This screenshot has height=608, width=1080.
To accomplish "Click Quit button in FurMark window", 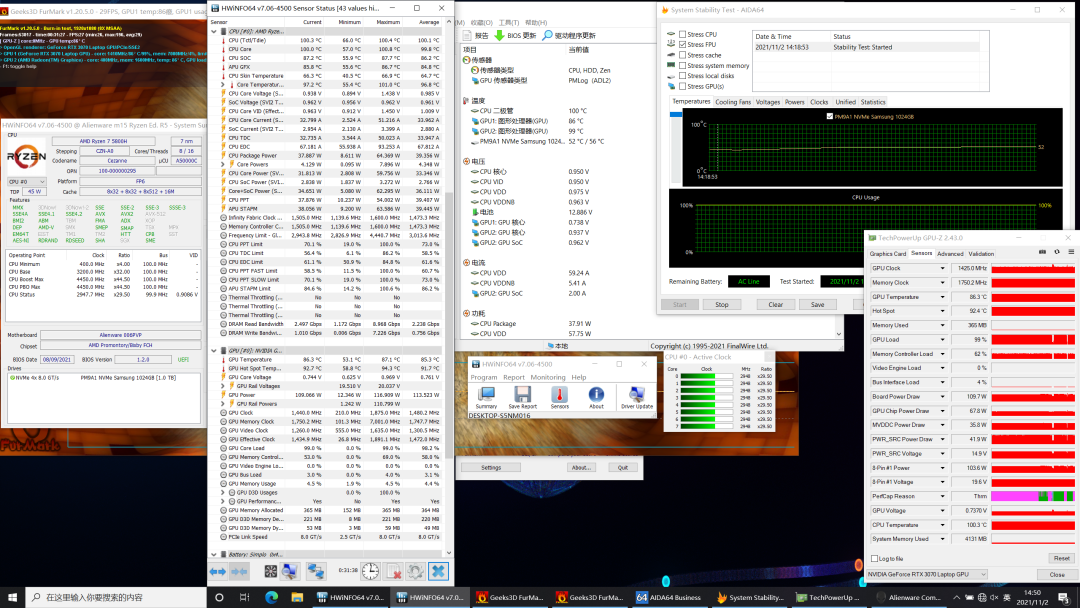I will pyautogui.click(x=623, y=468).
